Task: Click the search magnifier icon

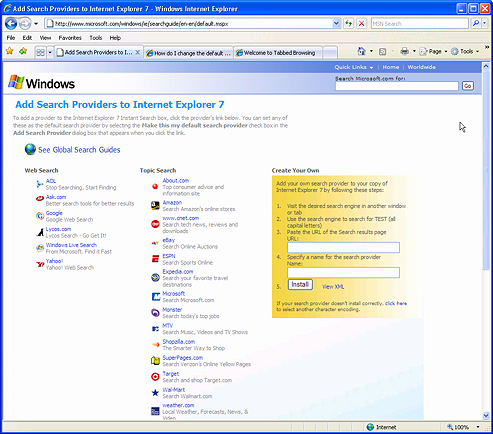Action: pyautogui.click(x=476, y=23)
